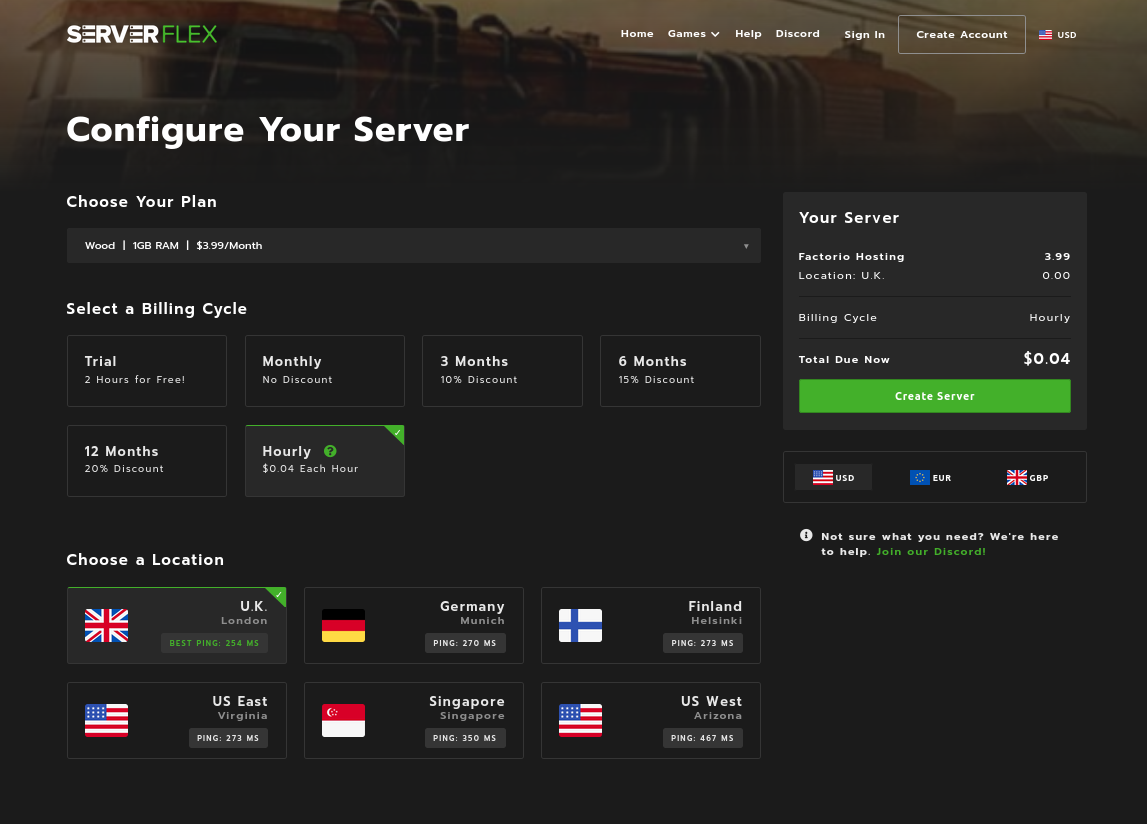Open the Games menu
The width and height of the screenshot is (1147, 824).
pos(693,33)
